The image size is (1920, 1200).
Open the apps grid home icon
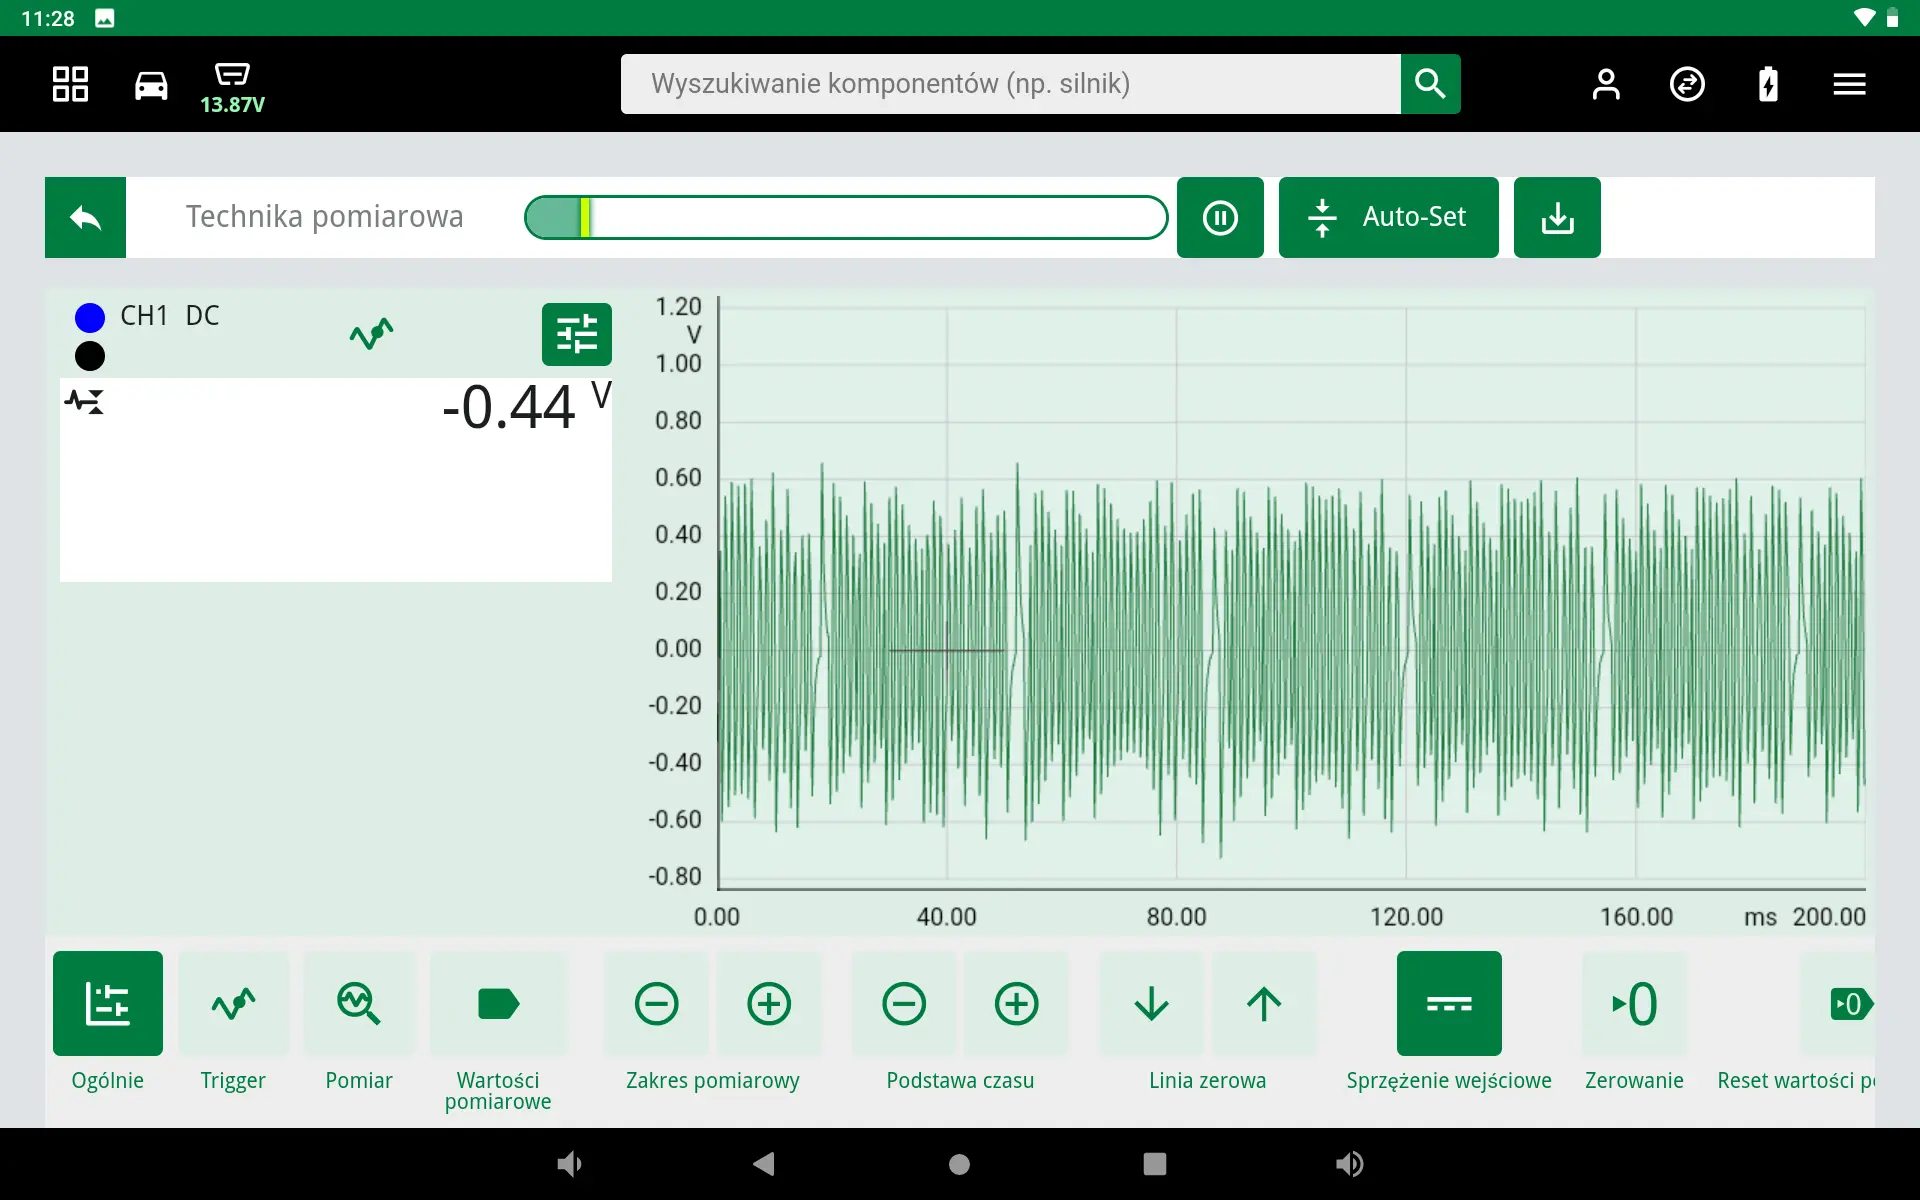coord(70,84)
